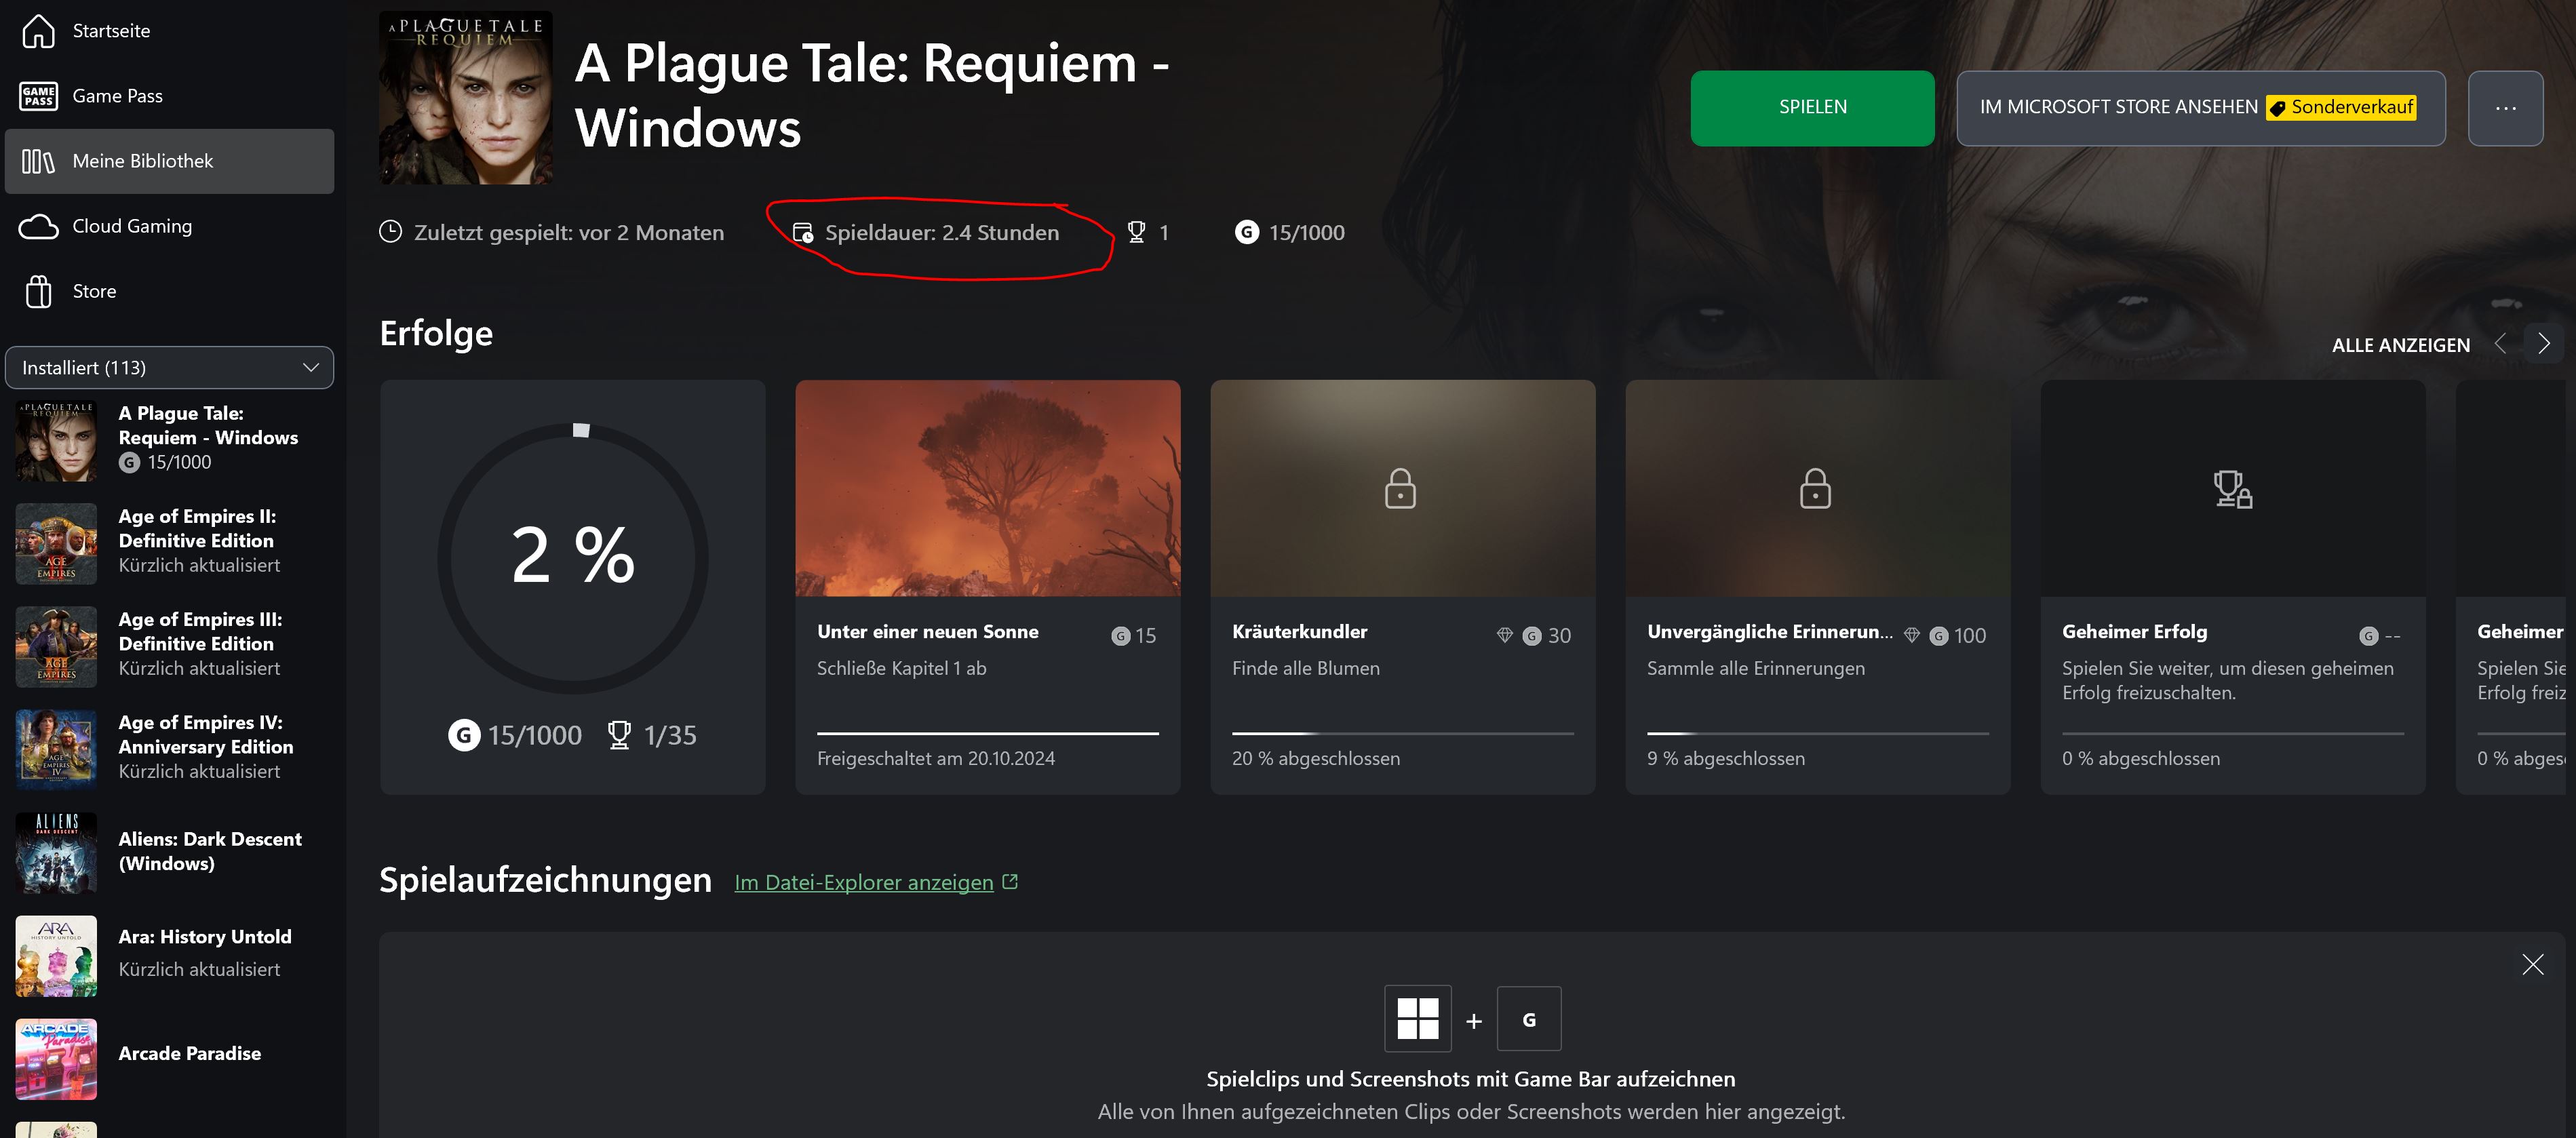
Task: Click the clock icon beside Zuletzt gespielt
Action: click(x=390, y=232)
